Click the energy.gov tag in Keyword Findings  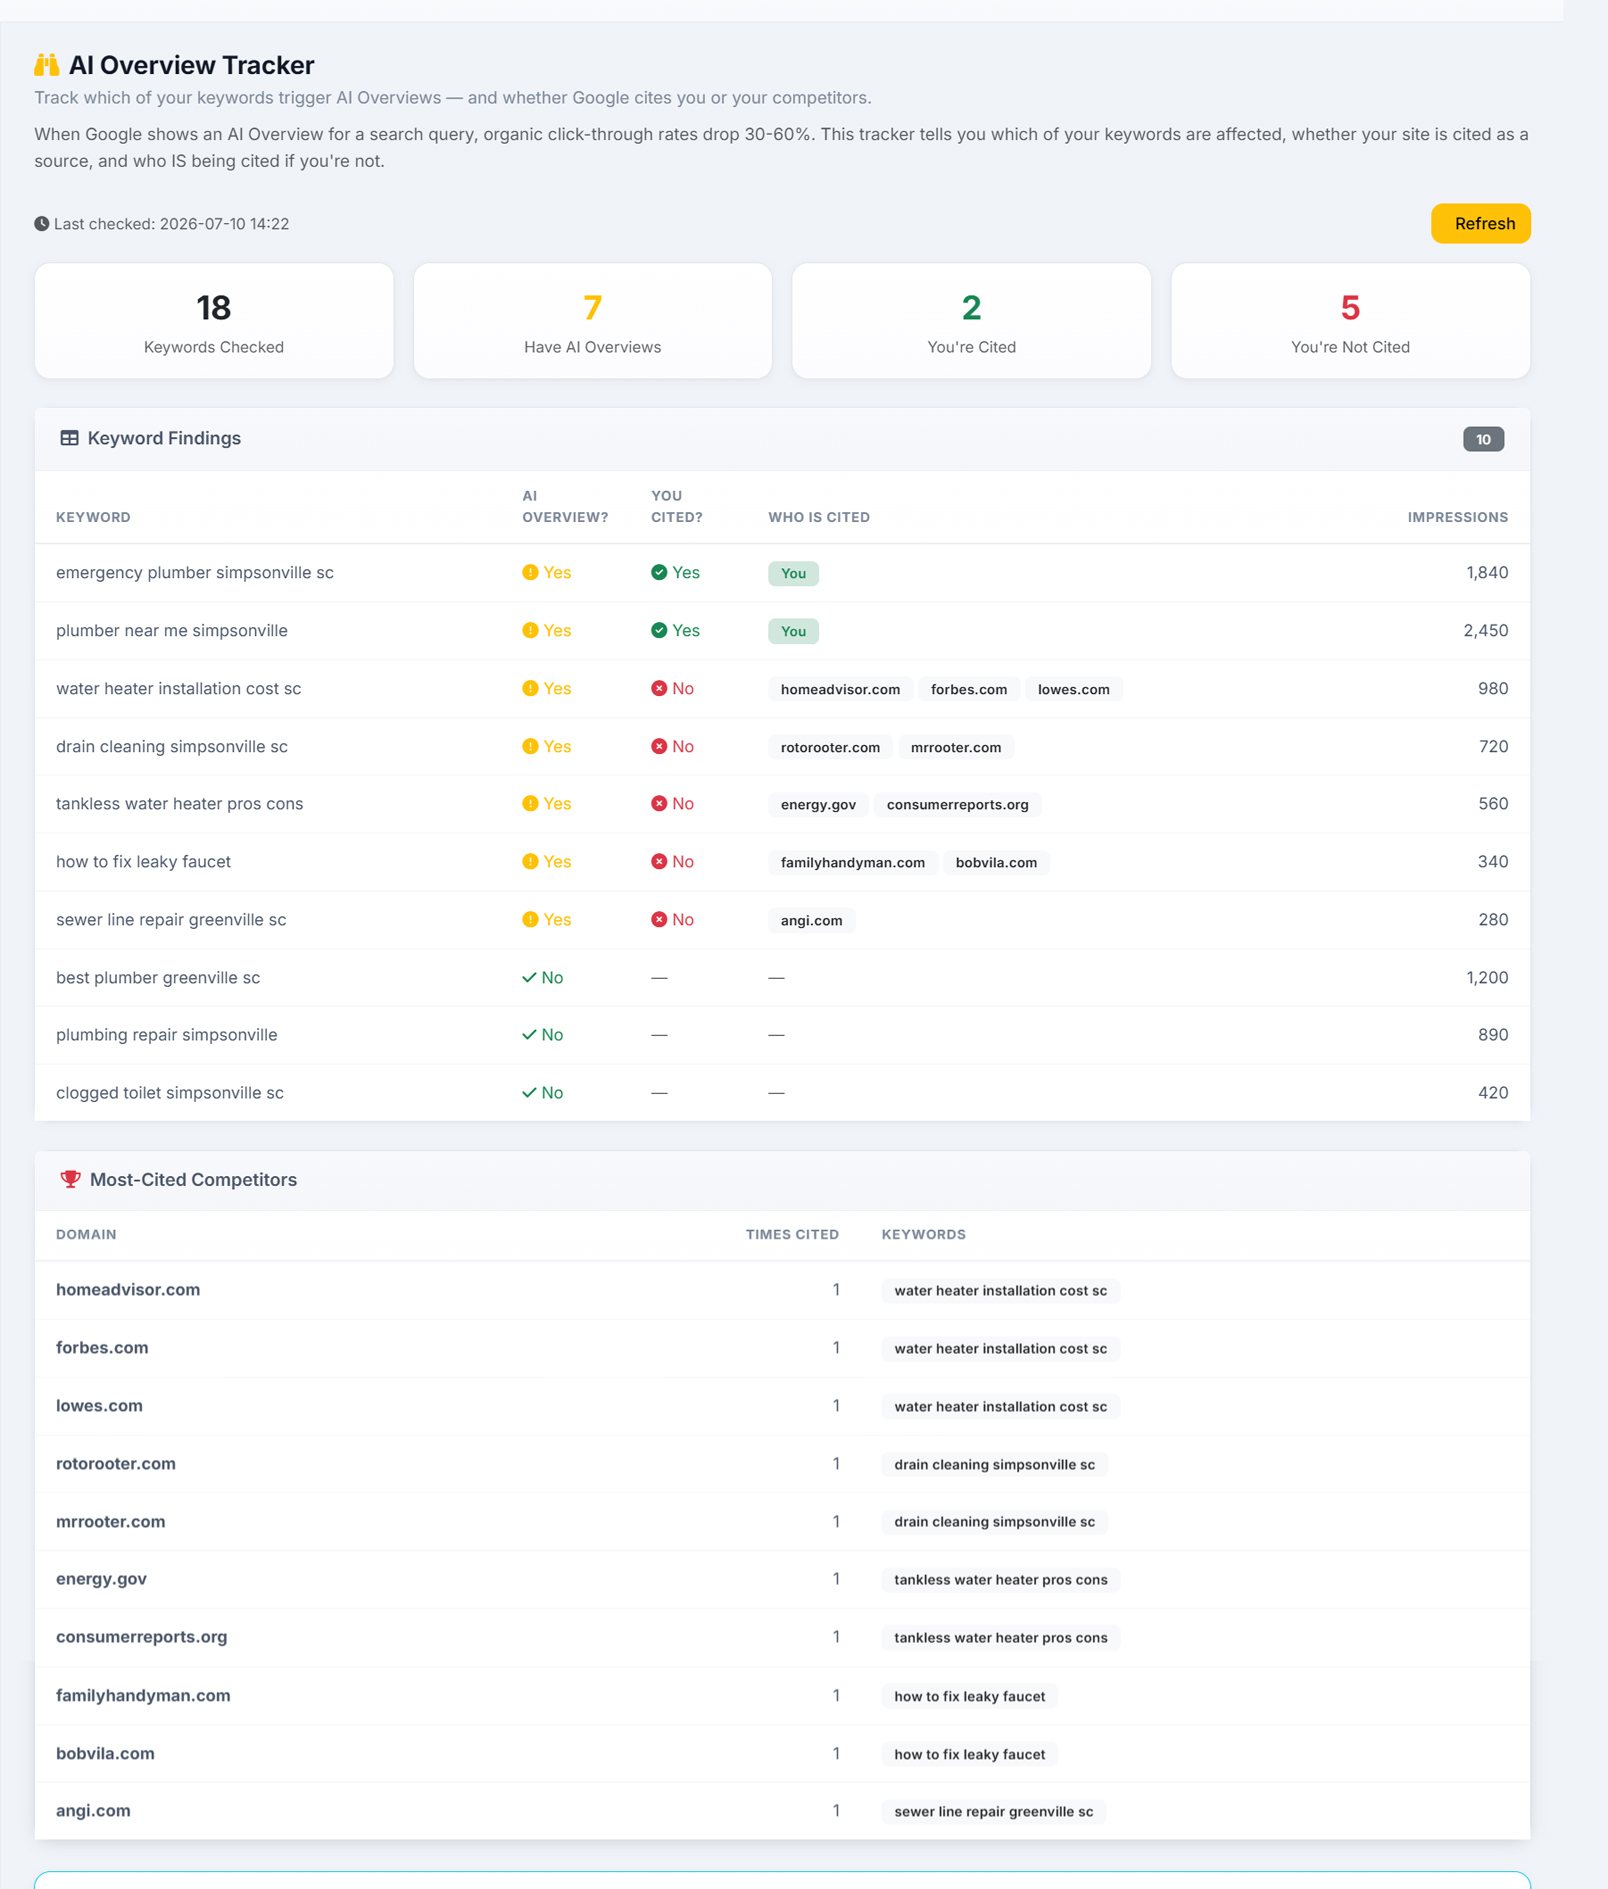818,804
